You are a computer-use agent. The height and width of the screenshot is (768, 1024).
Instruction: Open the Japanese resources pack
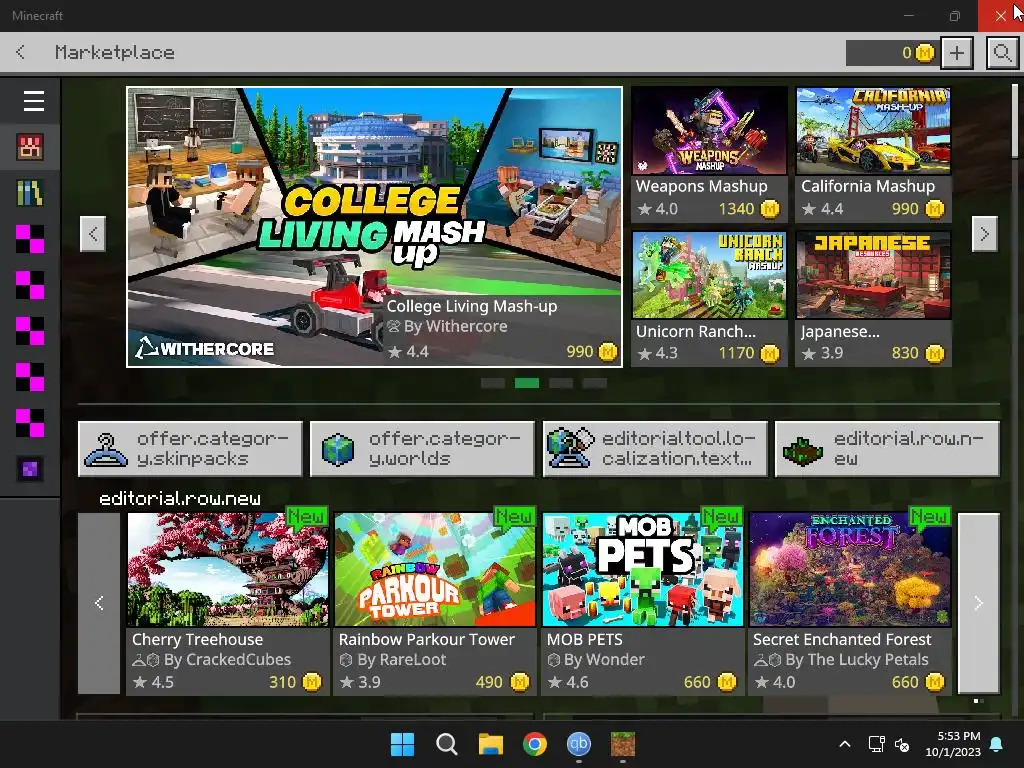tap(873, 298)
